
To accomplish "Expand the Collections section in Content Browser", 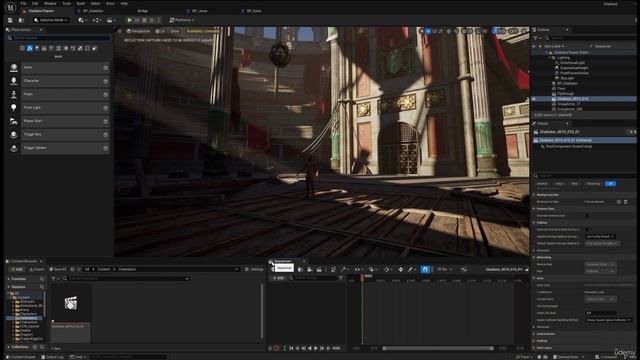I will (9, 347).
